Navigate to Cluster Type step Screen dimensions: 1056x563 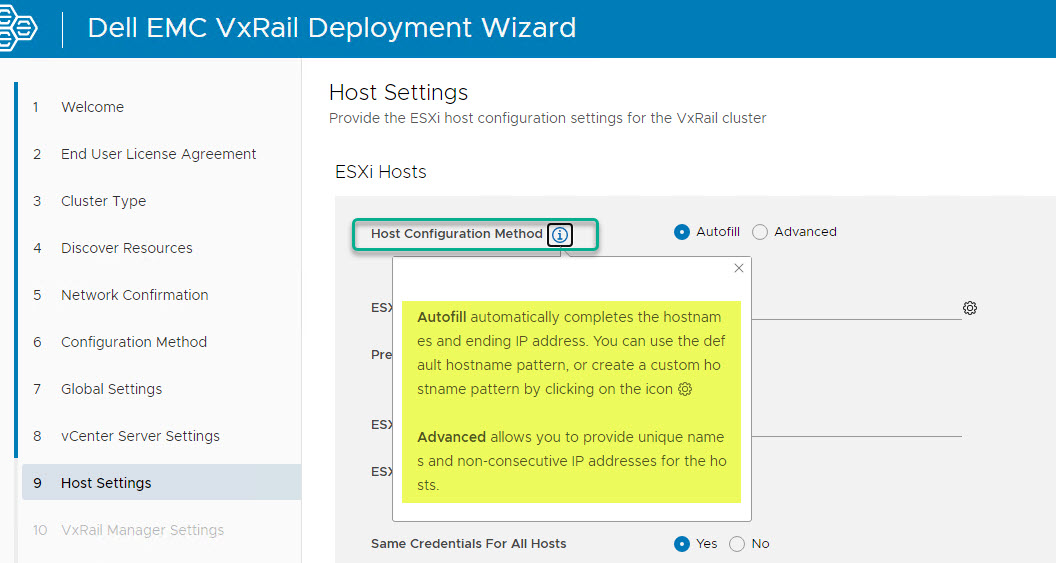coord(103,201)
